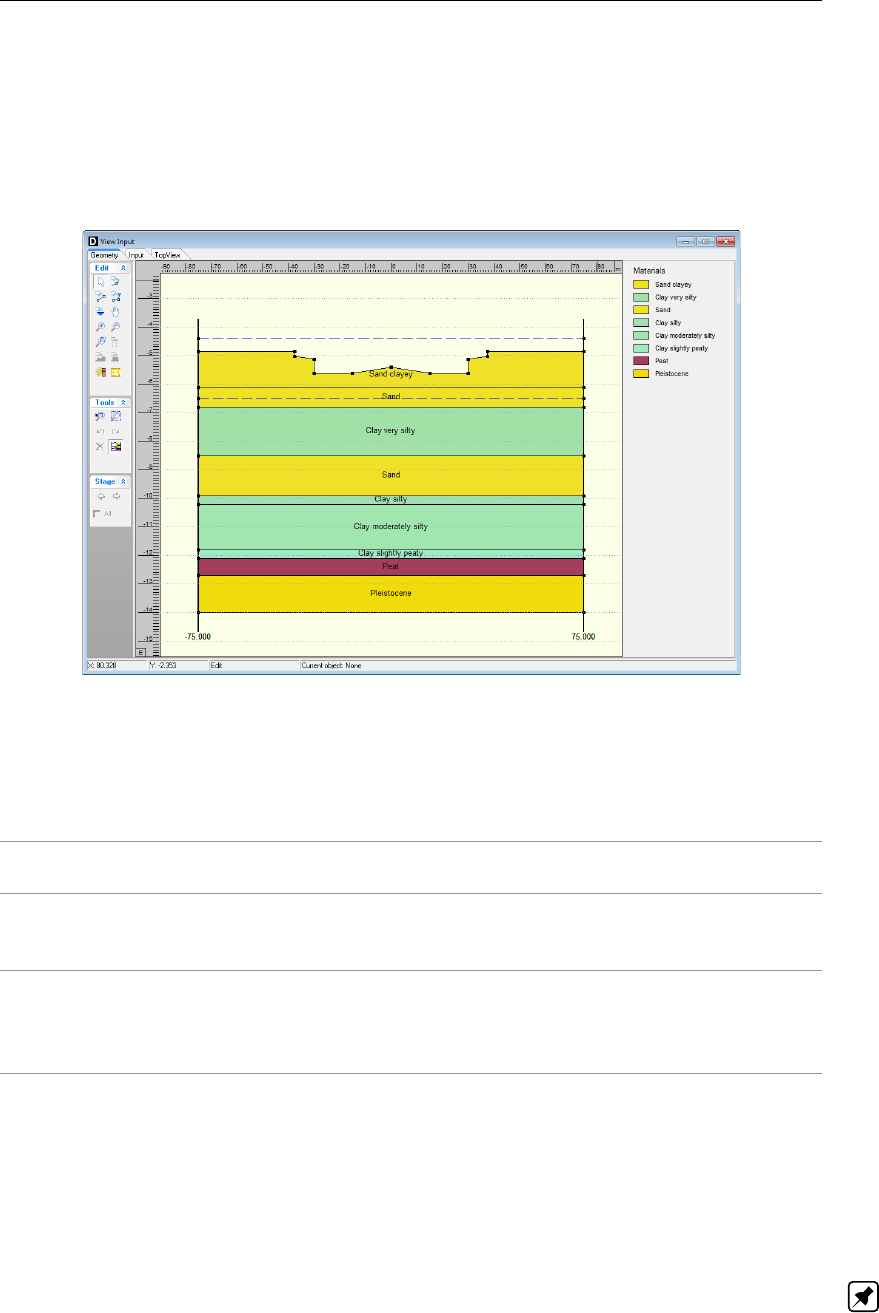Click the Clay slightly peaty legend swatch

[x=640, y=348]
